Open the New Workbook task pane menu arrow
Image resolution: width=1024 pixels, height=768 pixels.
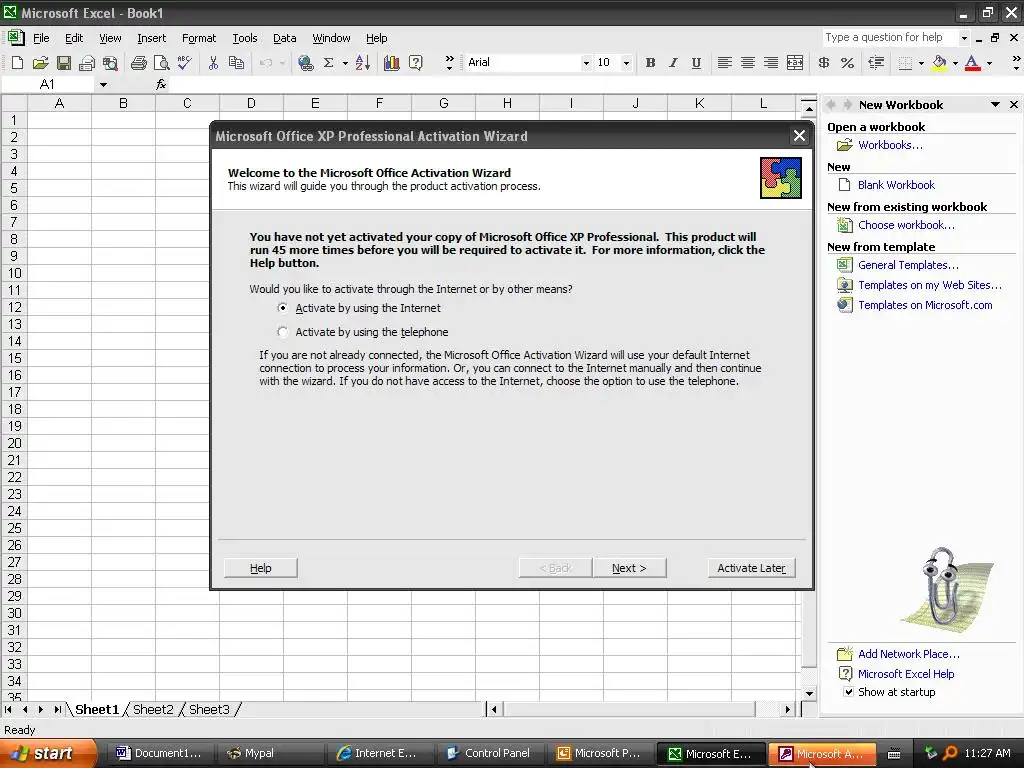(995, 104)
